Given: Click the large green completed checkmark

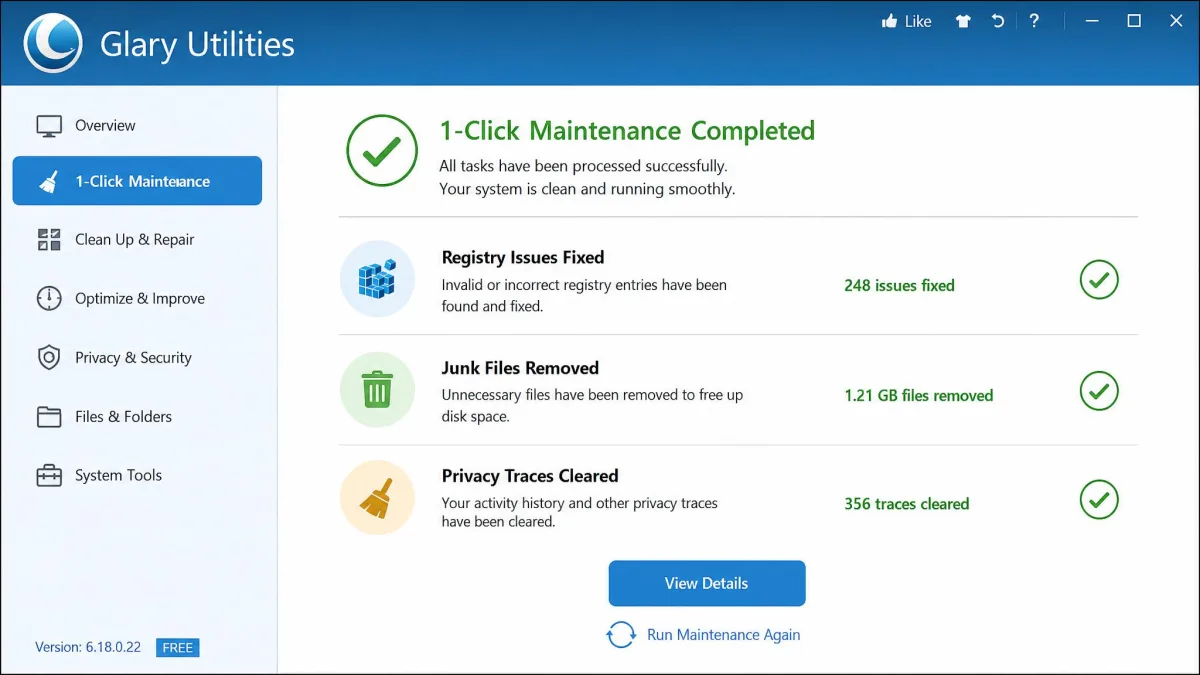Looking at the screenshot, I should click(382, 151).
